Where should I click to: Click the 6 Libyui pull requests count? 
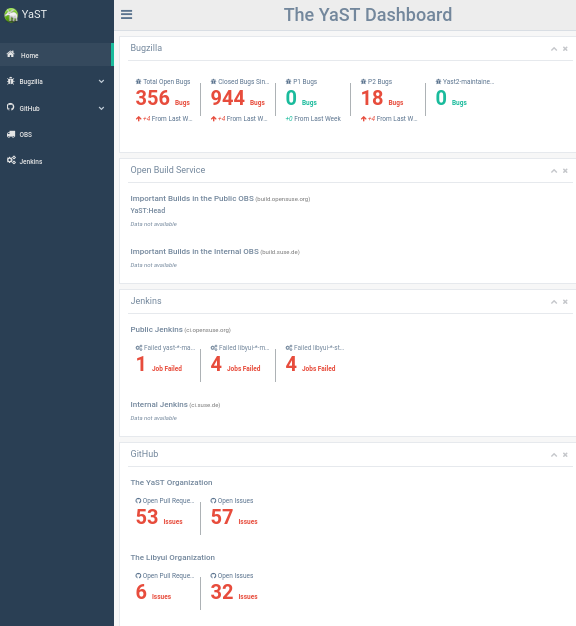point(141,592)
